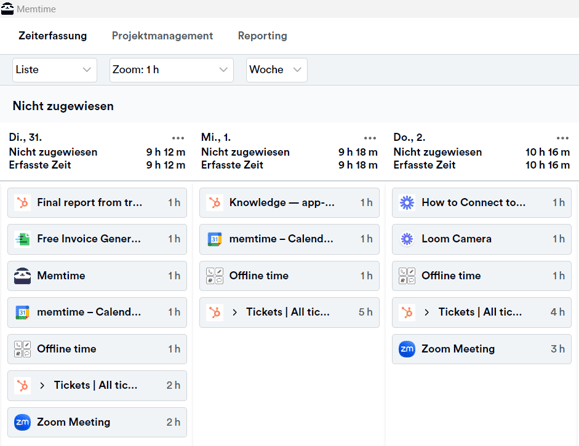The height and width of the screenshot is (446, 579).
Task: Select the 'How to Connect to...' entry
Action: coord(482,203)
